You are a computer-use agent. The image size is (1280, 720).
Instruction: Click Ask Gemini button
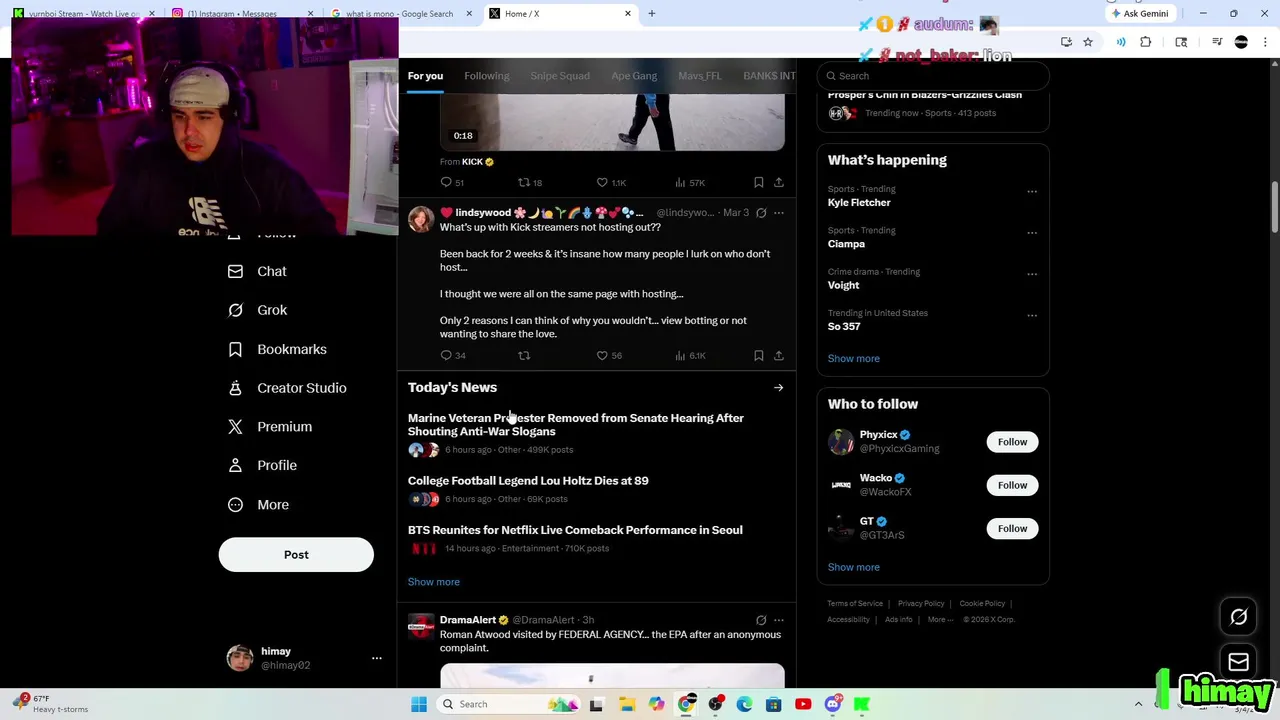1139,13
